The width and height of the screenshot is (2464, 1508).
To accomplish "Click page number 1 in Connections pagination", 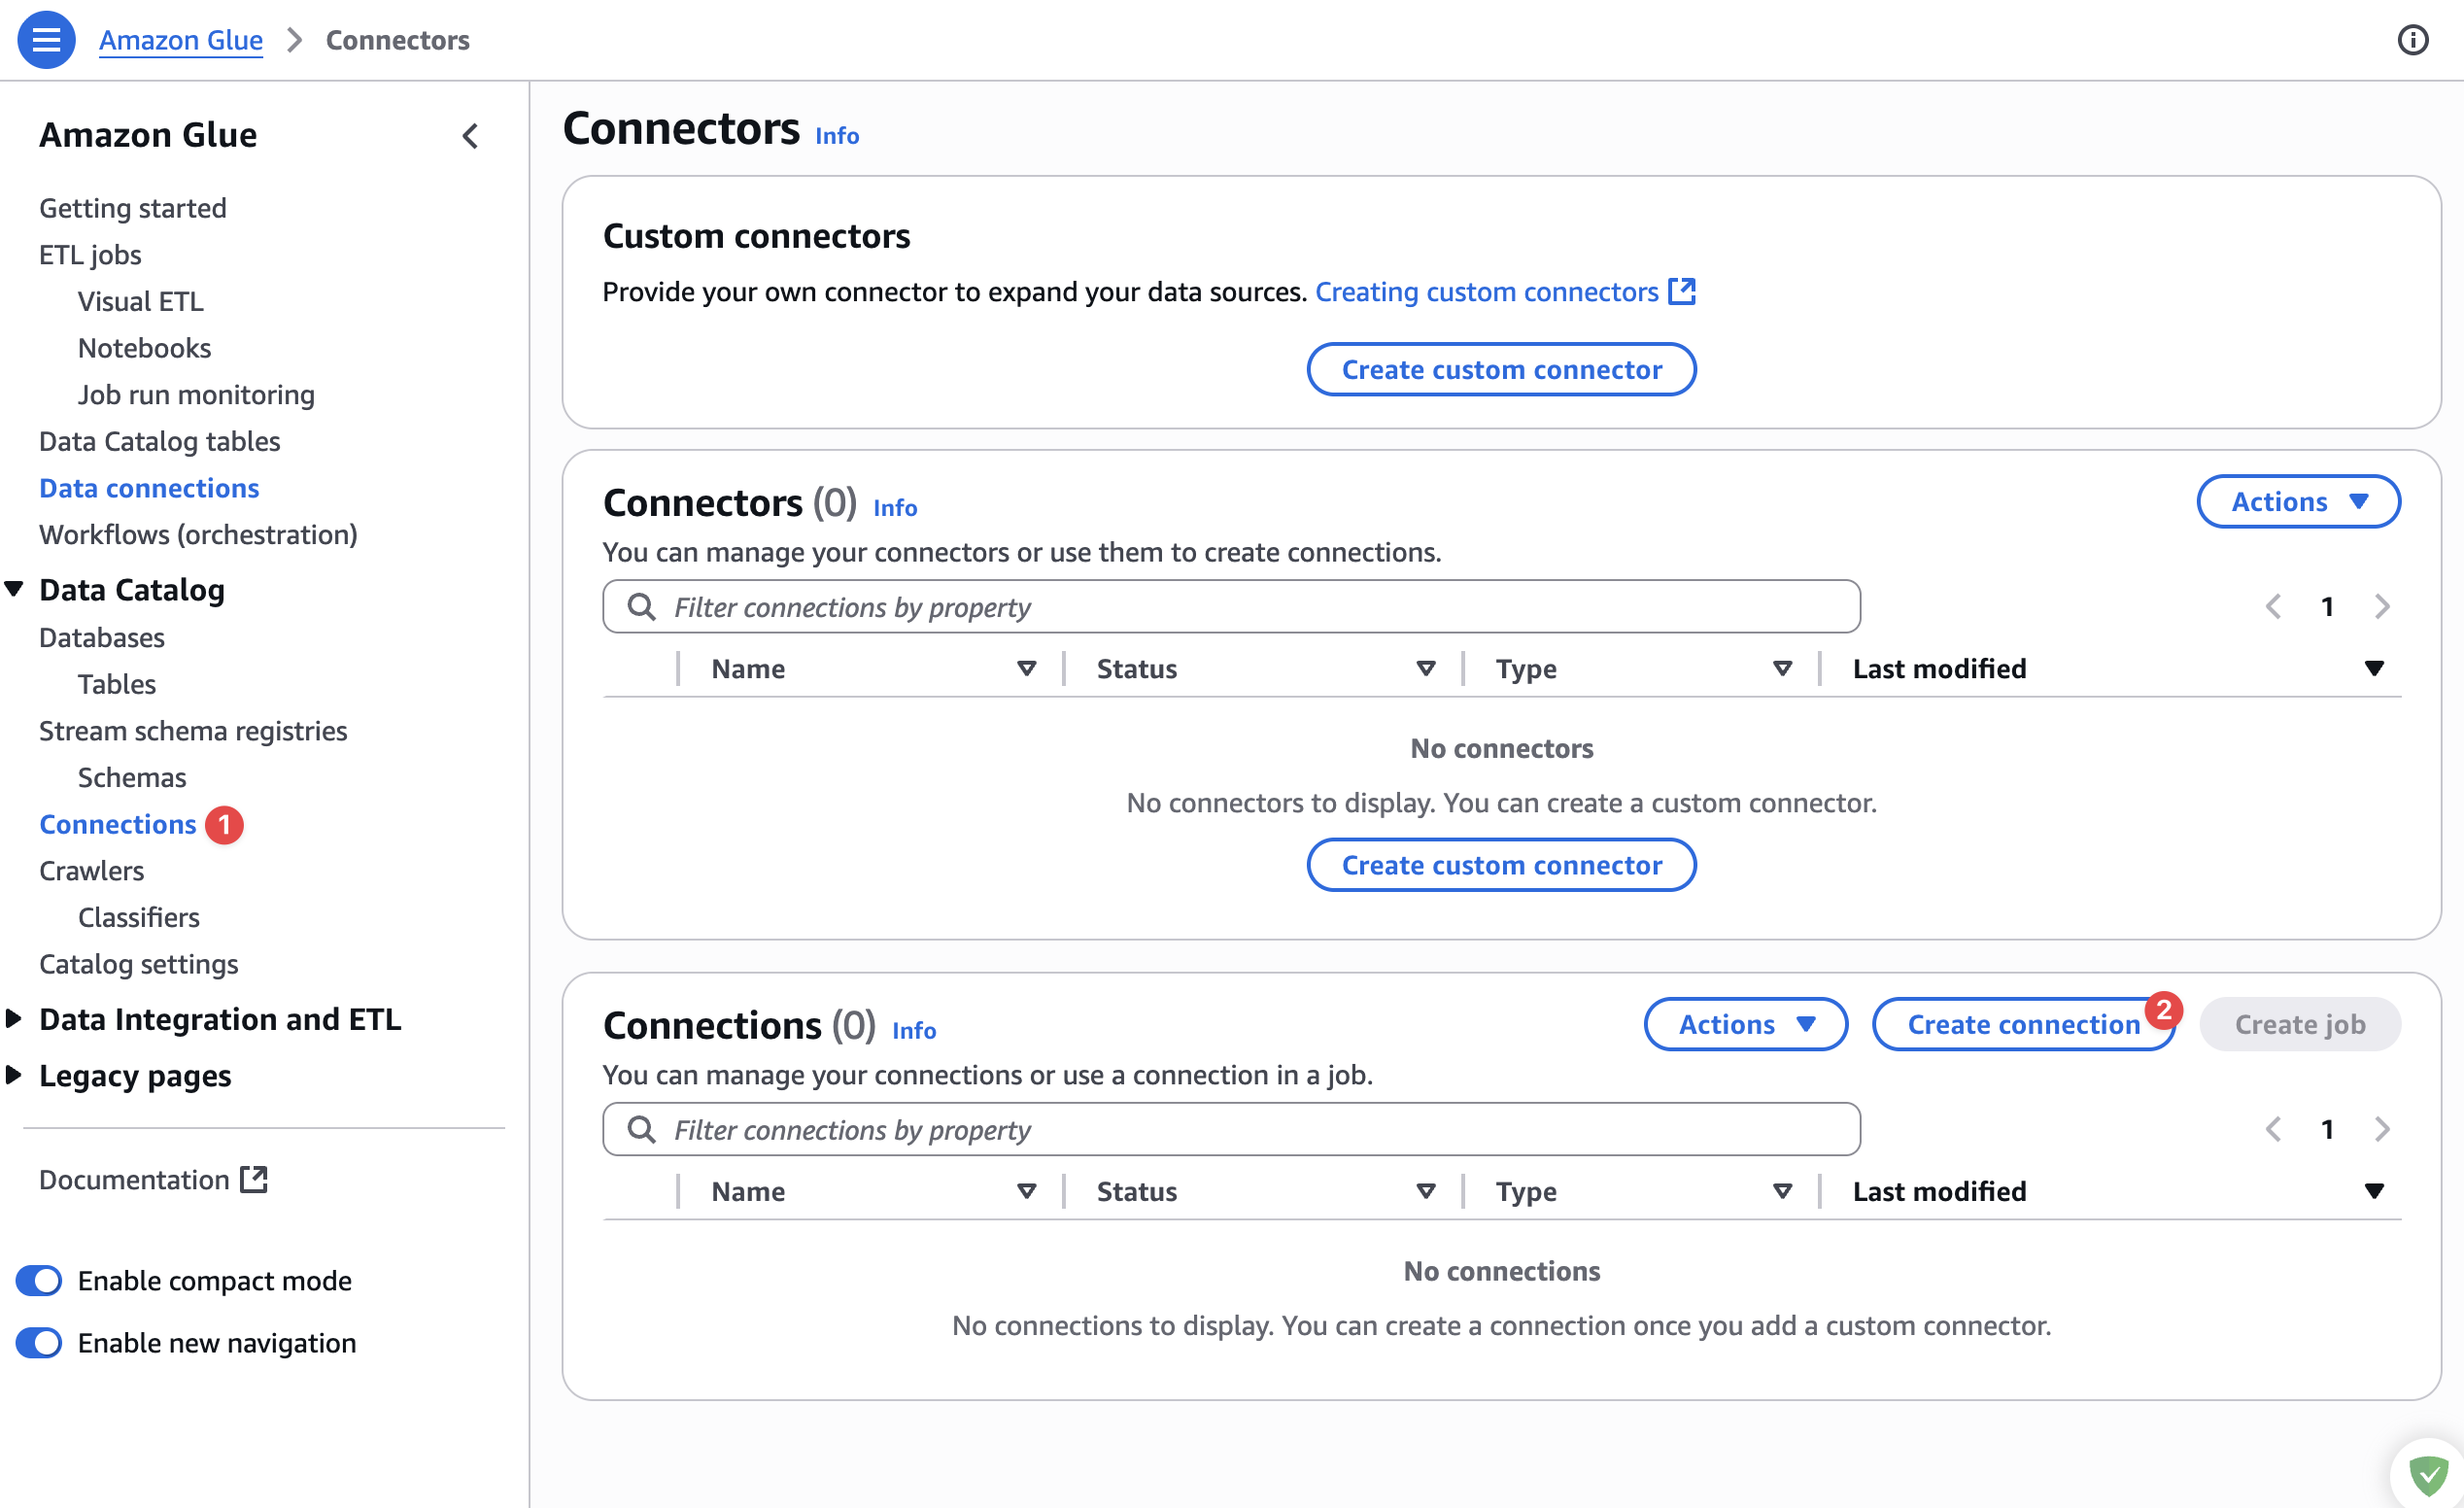I will (2327, 1130).
